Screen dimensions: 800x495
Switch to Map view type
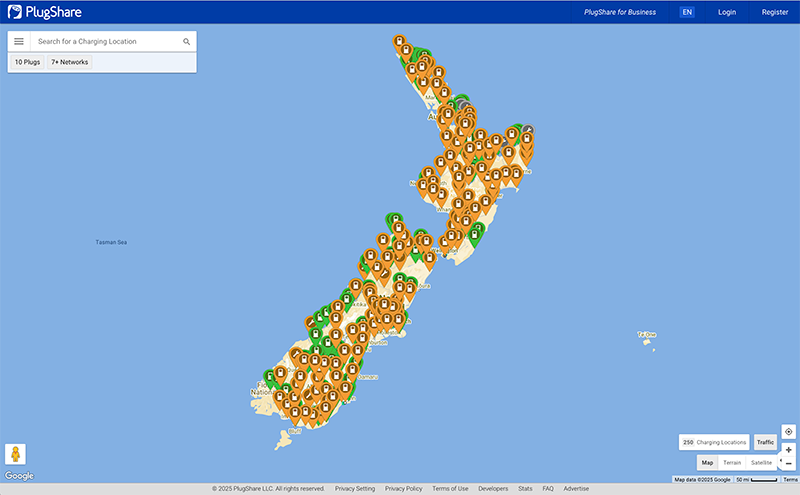click(707, 463)
